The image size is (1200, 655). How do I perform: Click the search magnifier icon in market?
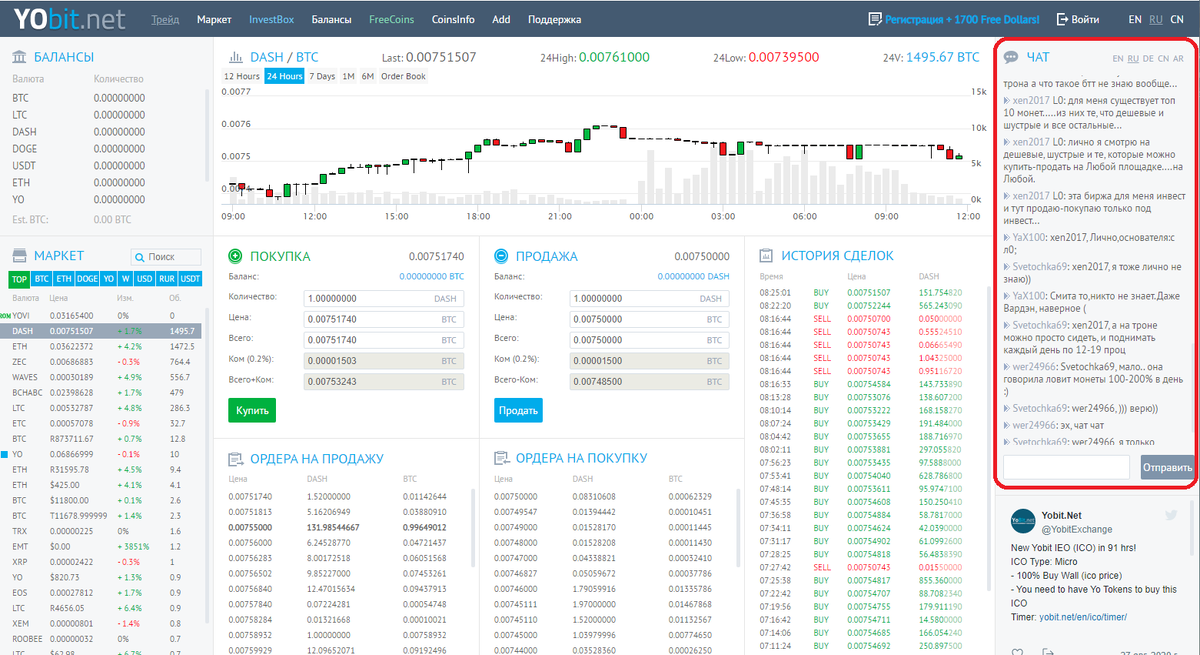point(140,257)
